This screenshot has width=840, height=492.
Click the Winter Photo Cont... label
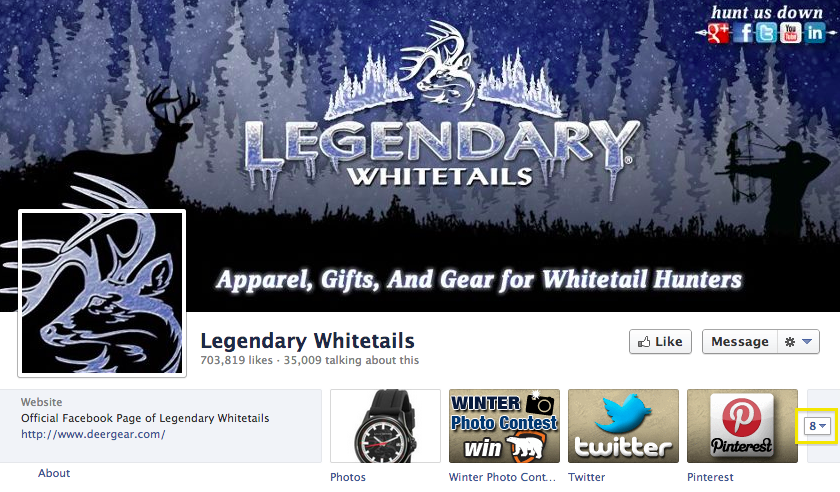(502, 477)
